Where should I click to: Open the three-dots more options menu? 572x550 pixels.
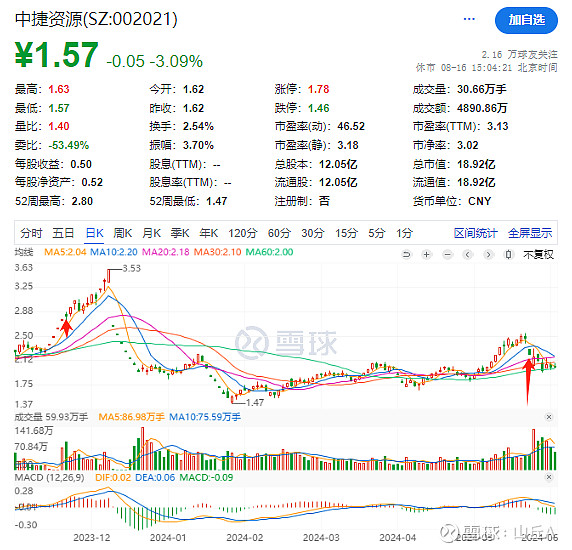coord(469,19)
